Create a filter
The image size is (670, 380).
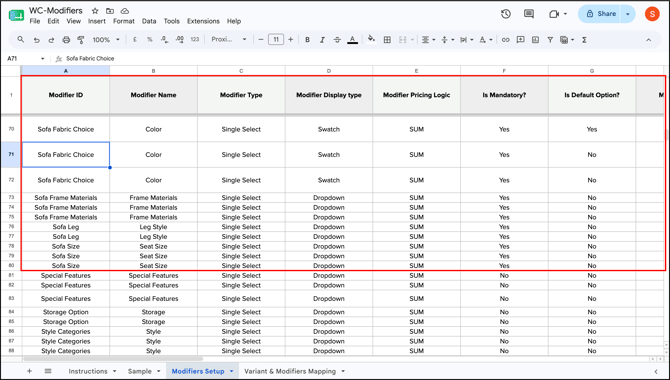click(x=550, y=39)
